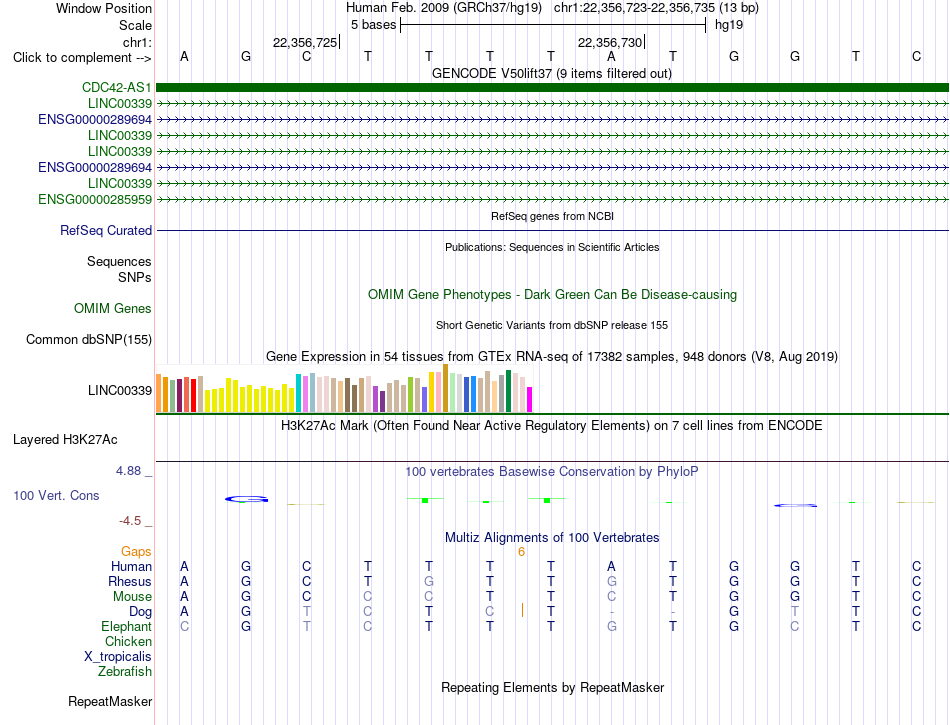Select the Mouse species label
950x725 pixels.
click(133, 597)
